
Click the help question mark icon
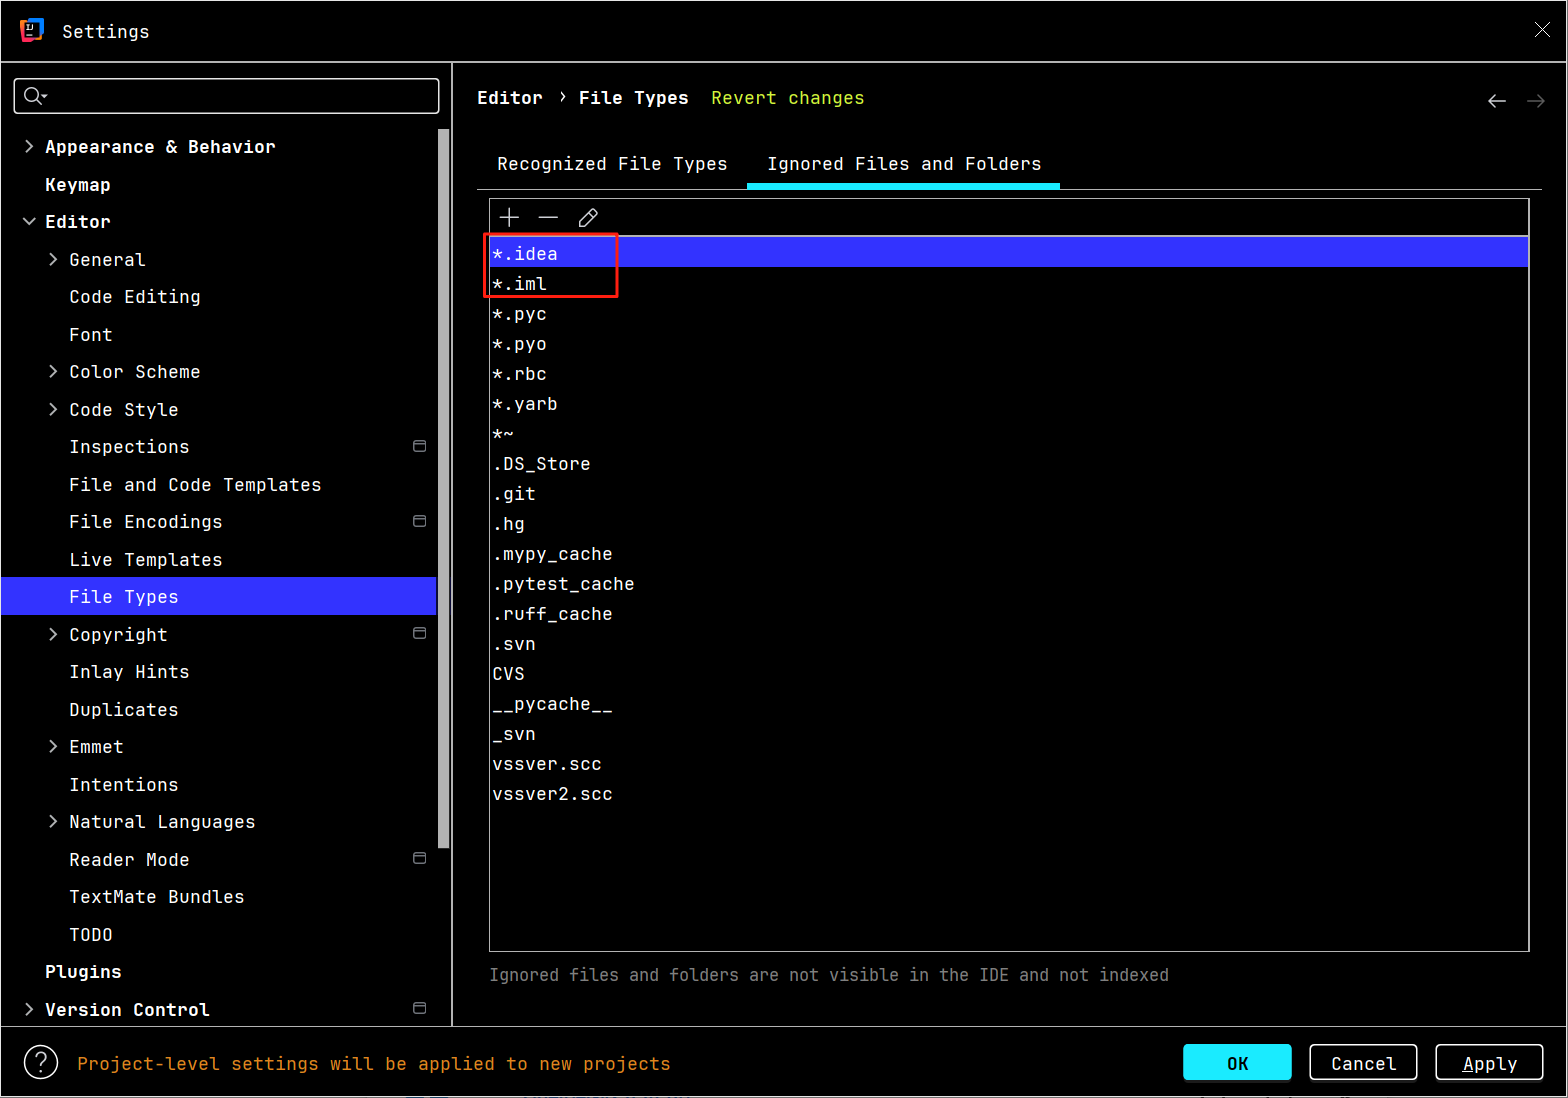point(41,1063)
